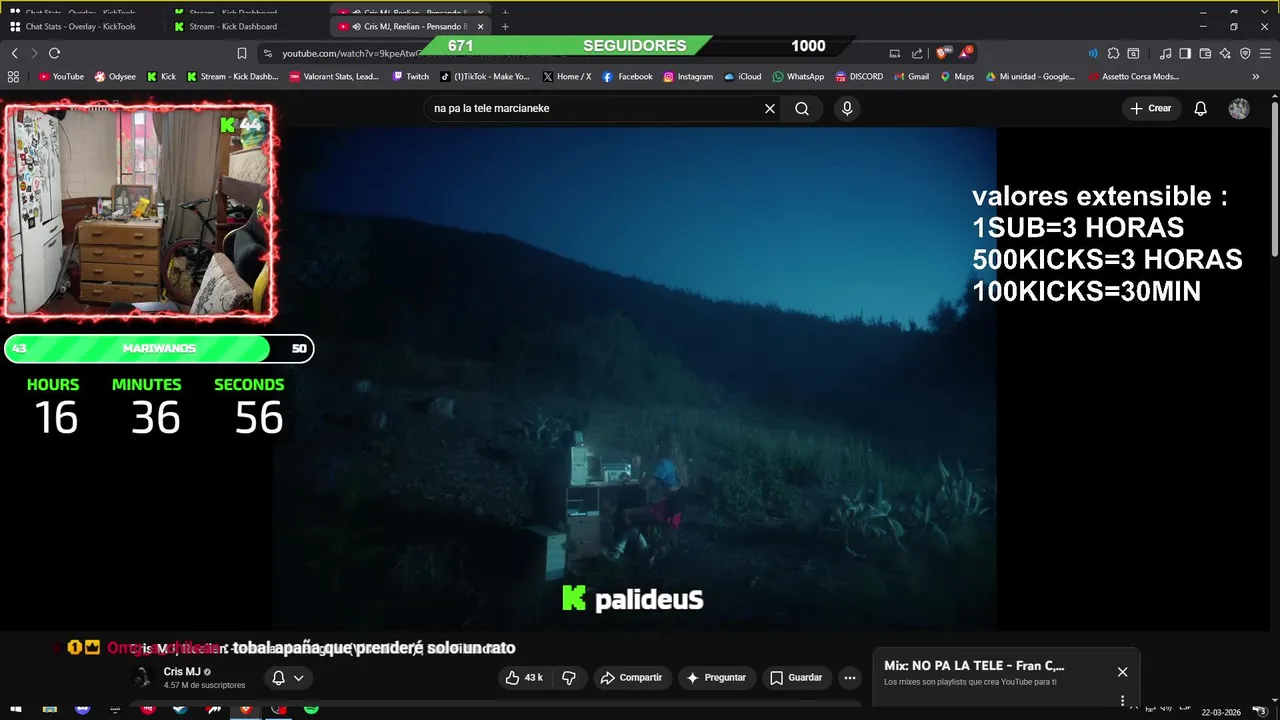The width and height of the screenshot is (1280, 720).
Task: Open the DISCORD bookmark
Action: 859,76
